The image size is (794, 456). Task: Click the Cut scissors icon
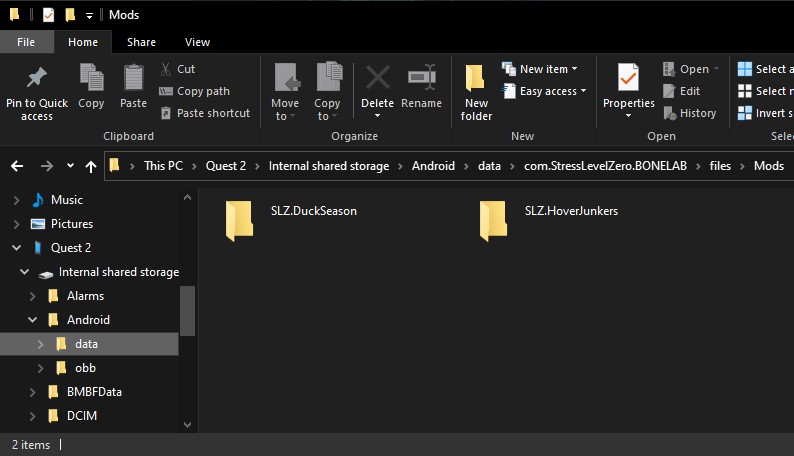click(166, 69)
